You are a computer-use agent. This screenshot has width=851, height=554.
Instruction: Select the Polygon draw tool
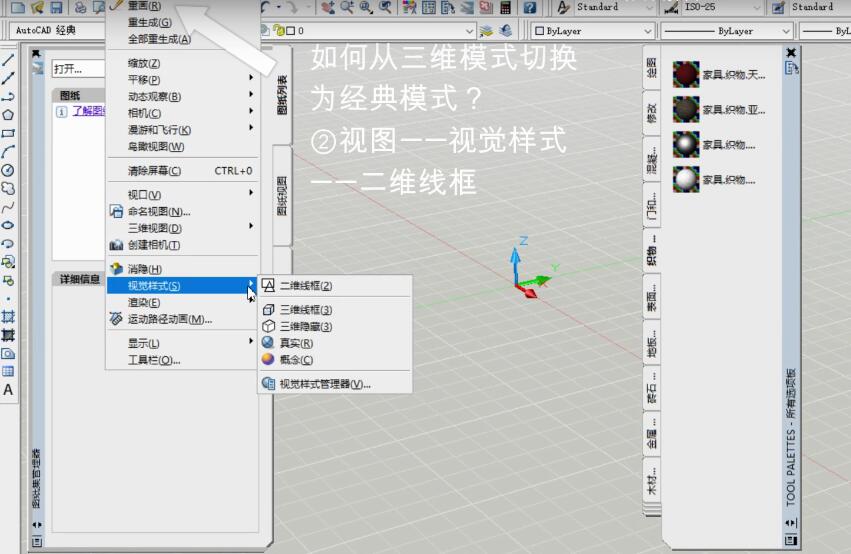8,115
